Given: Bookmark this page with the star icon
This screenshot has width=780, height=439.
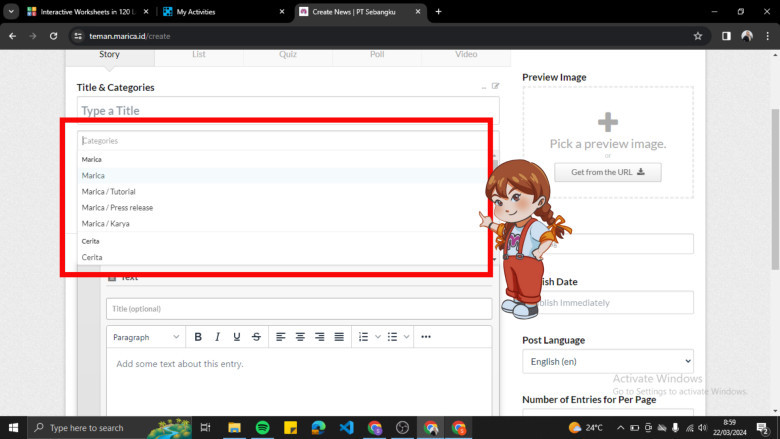Looking at the screenshot, I should pos(697,35).
